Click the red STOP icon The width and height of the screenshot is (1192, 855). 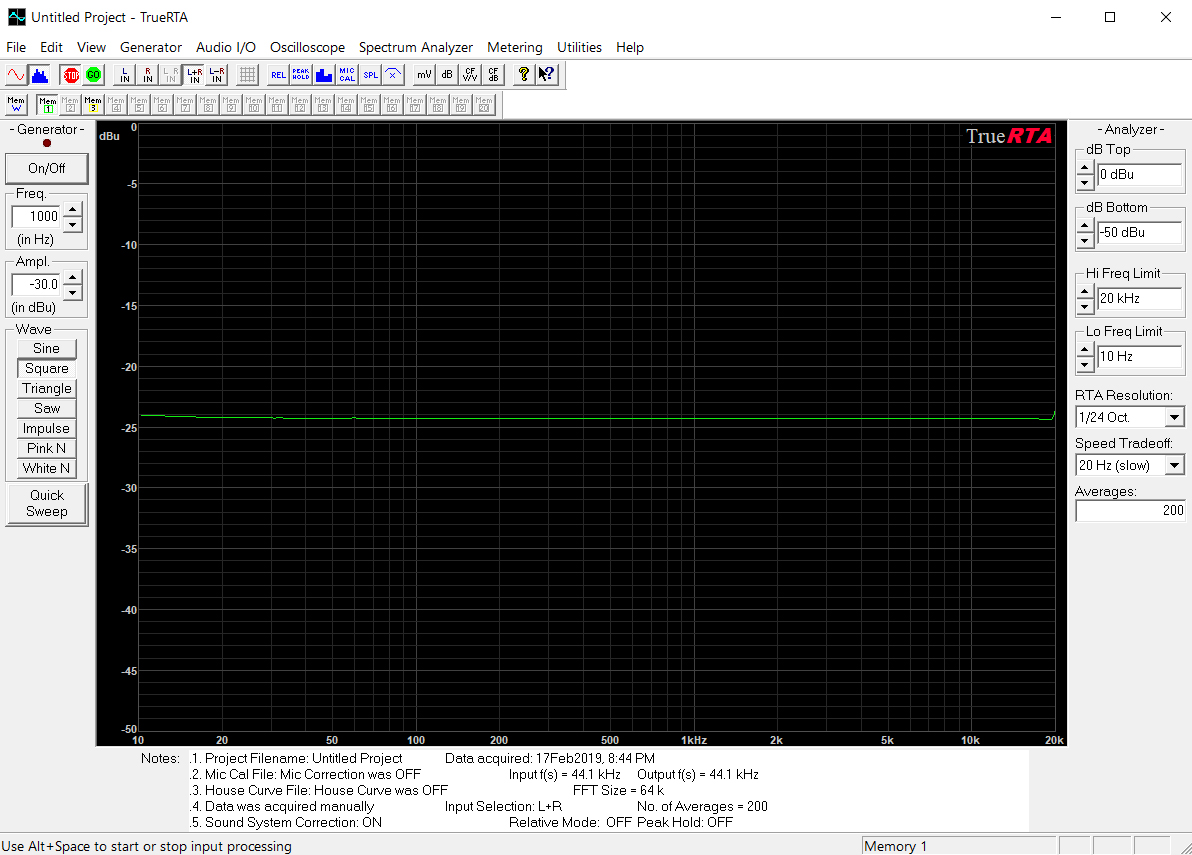(x=71, y=74)
